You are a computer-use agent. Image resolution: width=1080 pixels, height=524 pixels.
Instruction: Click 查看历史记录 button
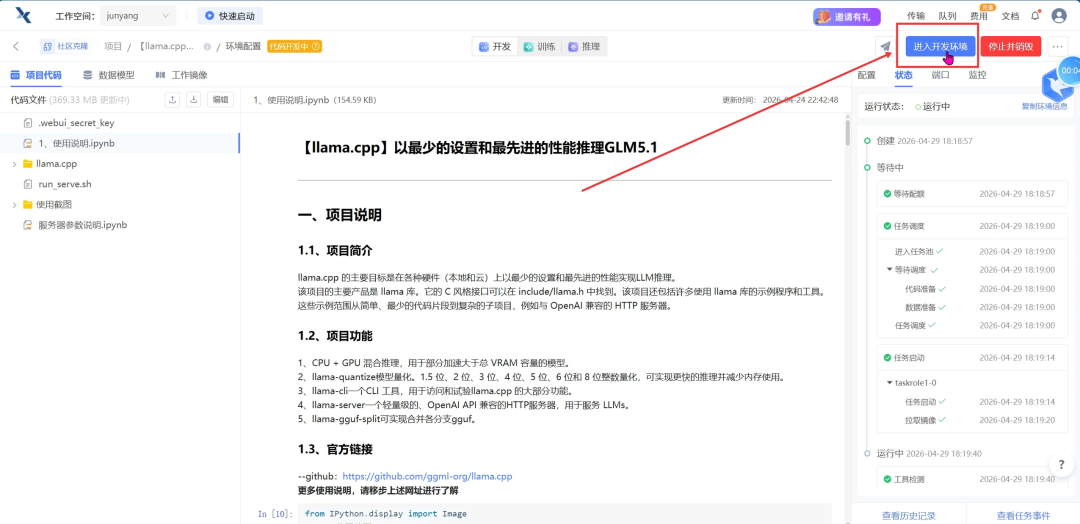pyautogui.click(x=908, y=515)
